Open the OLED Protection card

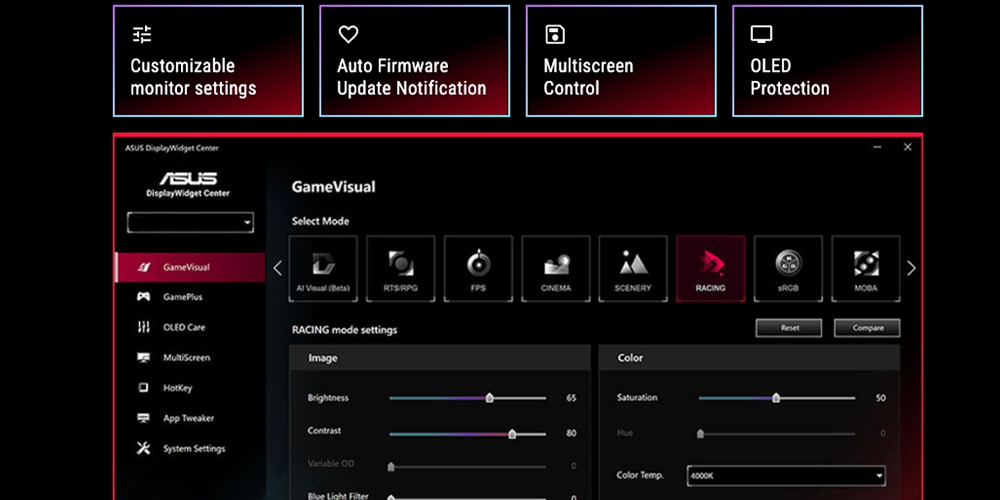pyautogui.click(x=828, y=61)
